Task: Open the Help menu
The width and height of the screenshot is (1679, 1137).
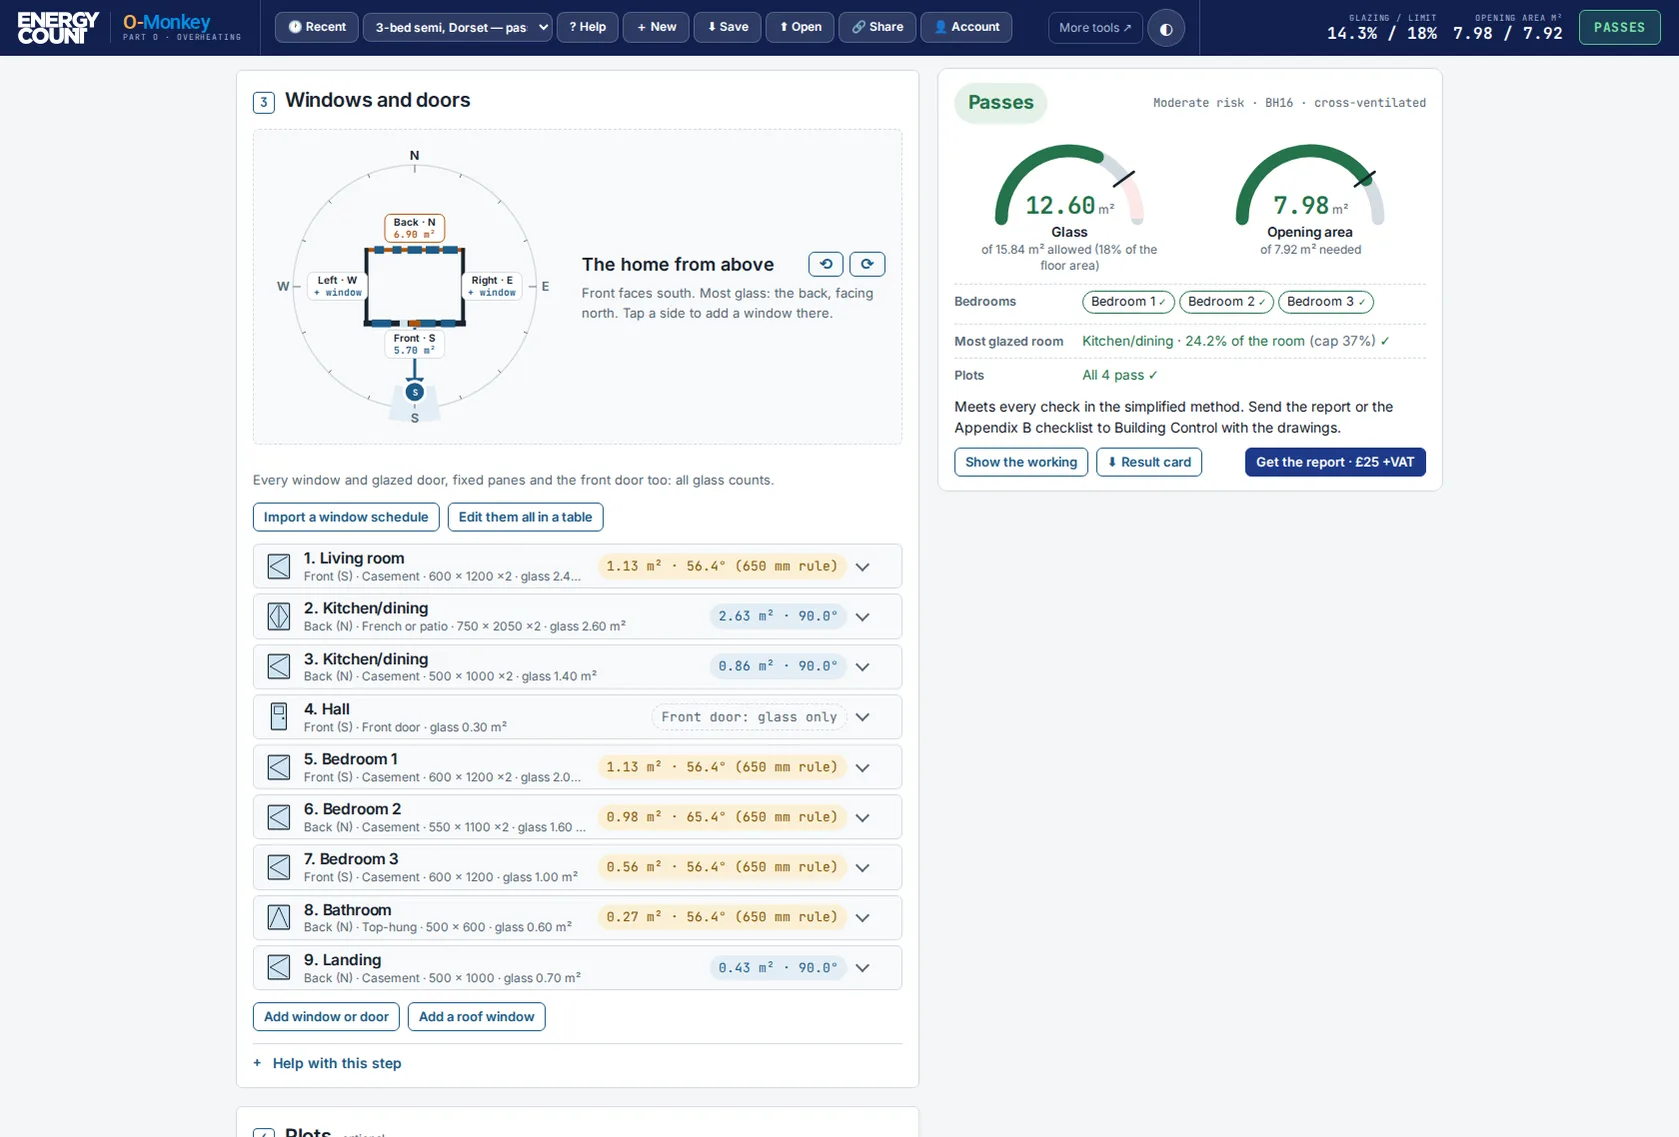Action: point(588,27)
